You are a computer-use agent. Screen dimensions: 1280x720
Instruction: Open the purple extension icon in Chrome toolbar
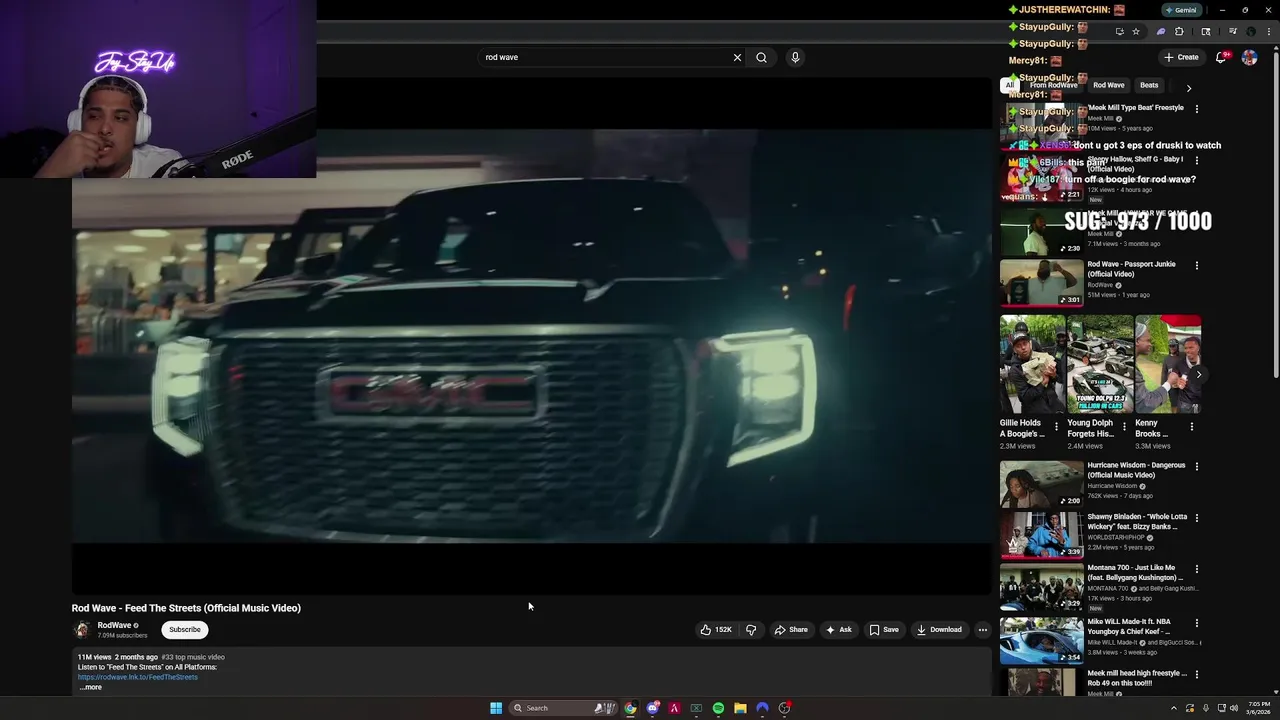[1161, 31]
